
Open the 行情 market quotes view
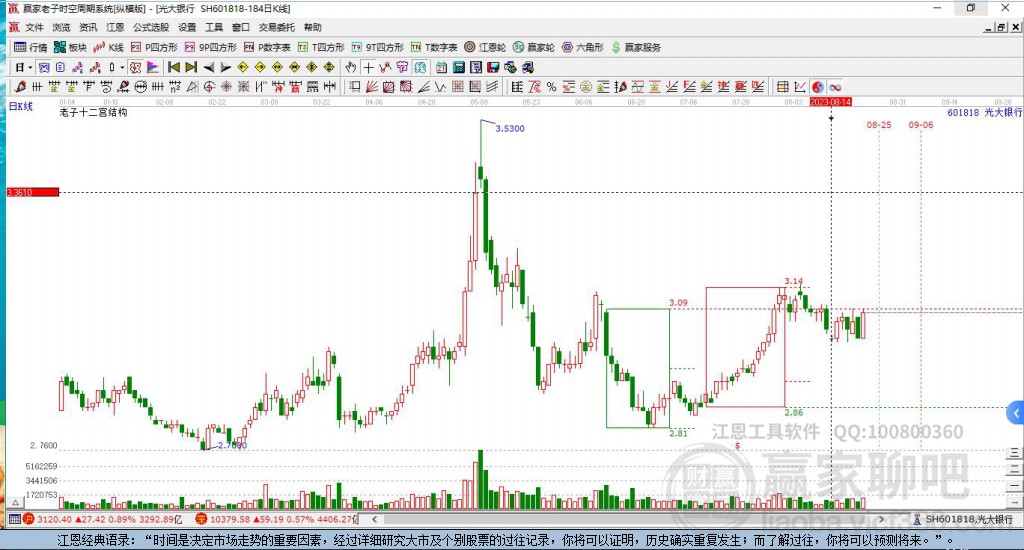30,47
